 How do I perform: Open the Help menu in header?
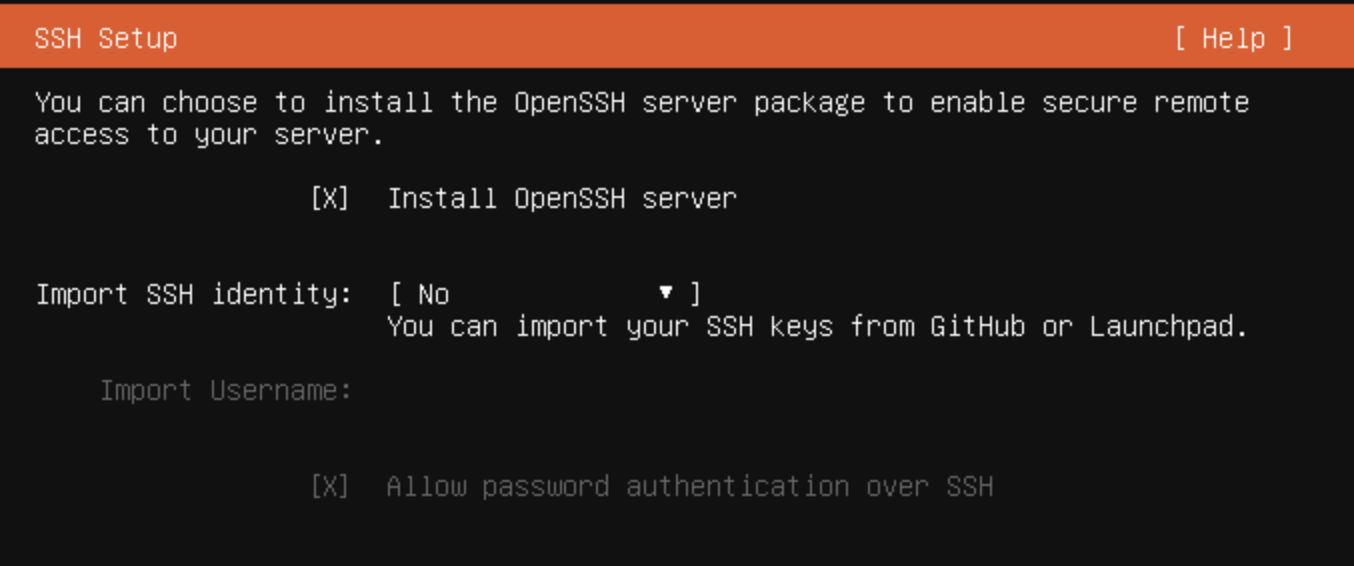click(1233, 38)
